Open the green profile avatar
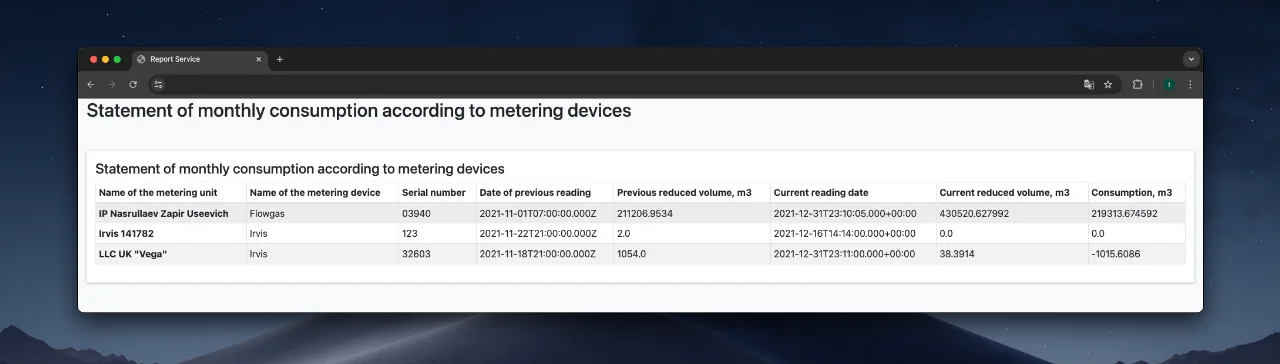The image size is (1280, 364). [x=1168, y=85]
